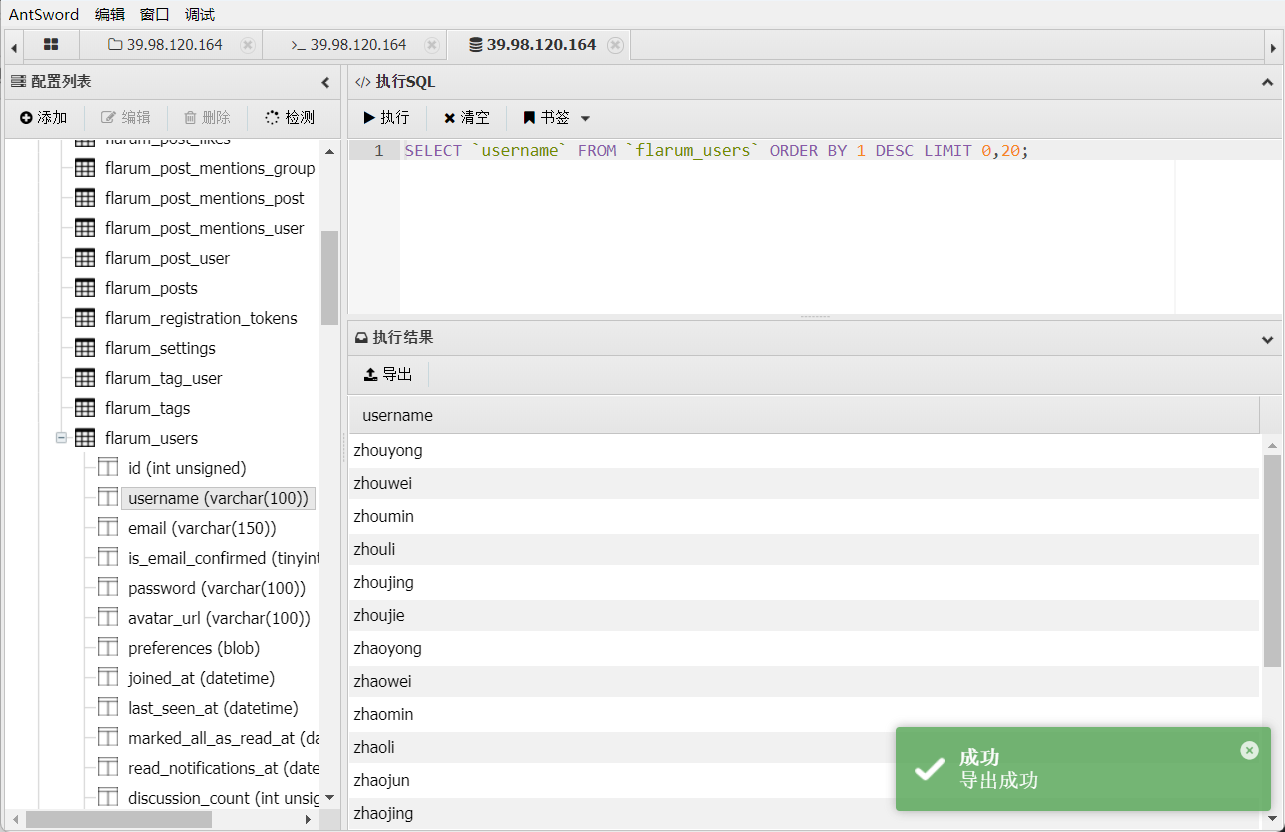
Task: Run the SQL with 执行
Action: pos(386,118)
